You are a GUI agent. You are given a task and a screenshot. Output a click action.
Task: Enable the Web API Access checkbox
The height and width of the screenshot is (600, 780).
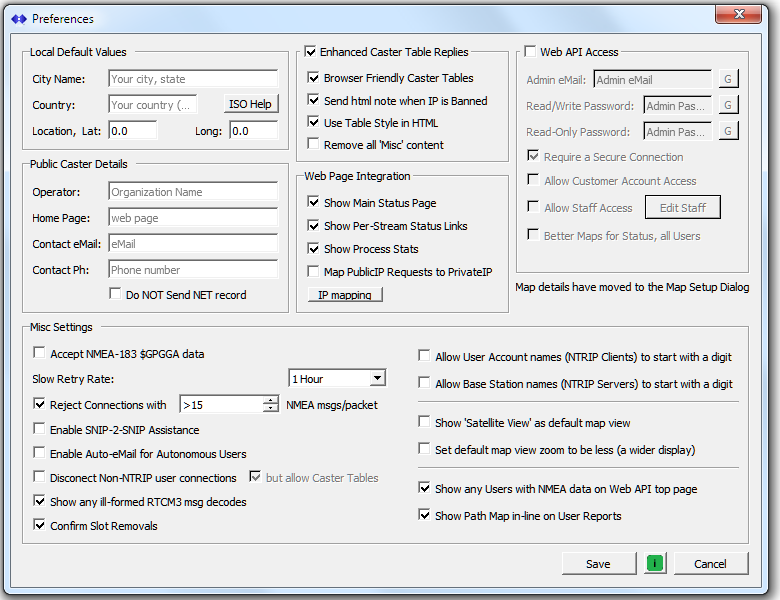(x=530, y=52)
